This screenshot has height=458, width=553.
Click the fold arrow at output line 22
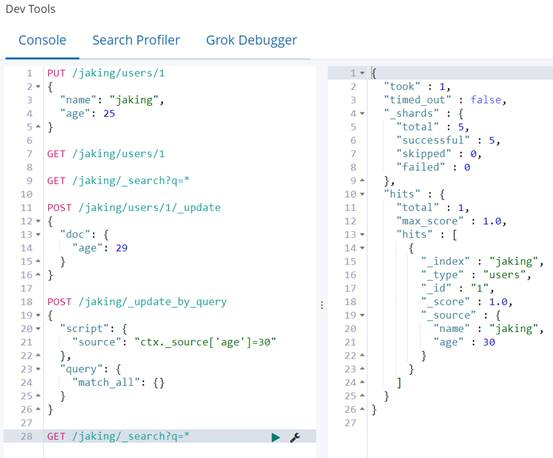point(362,355)
